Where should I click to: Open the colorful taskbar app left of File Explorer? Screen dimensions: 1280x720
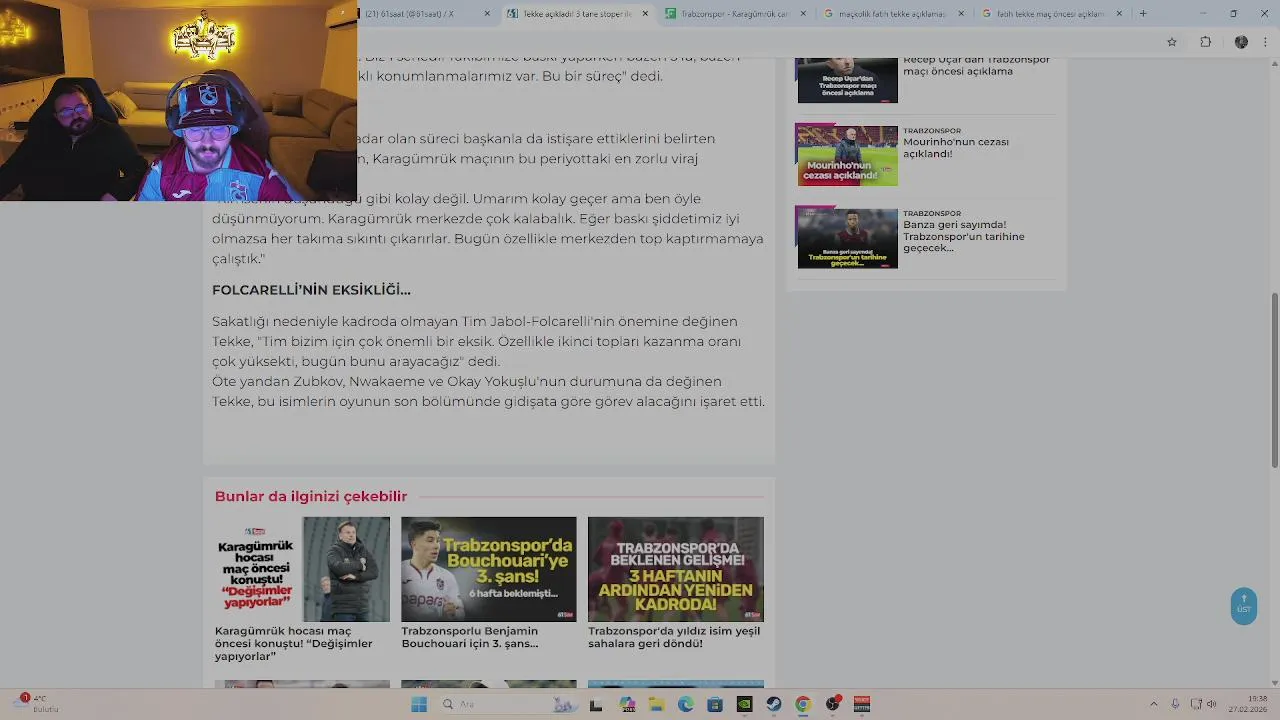point(627,704)
